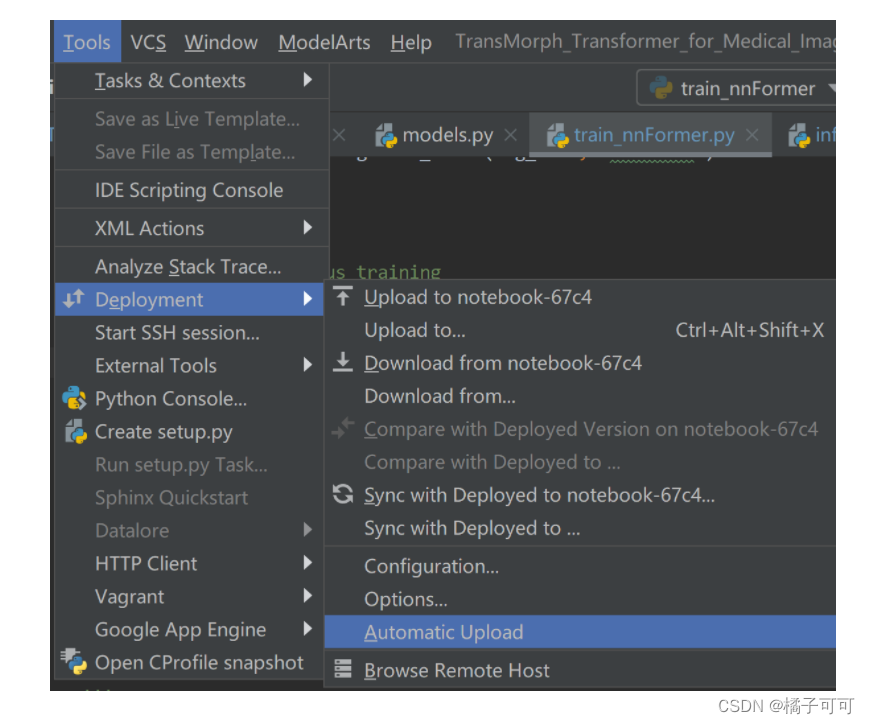The height and width of the screenshot is (724, 870).
Task: Click the upload arrow icon for notebook-67c4
Action: (x=343, y=296)
